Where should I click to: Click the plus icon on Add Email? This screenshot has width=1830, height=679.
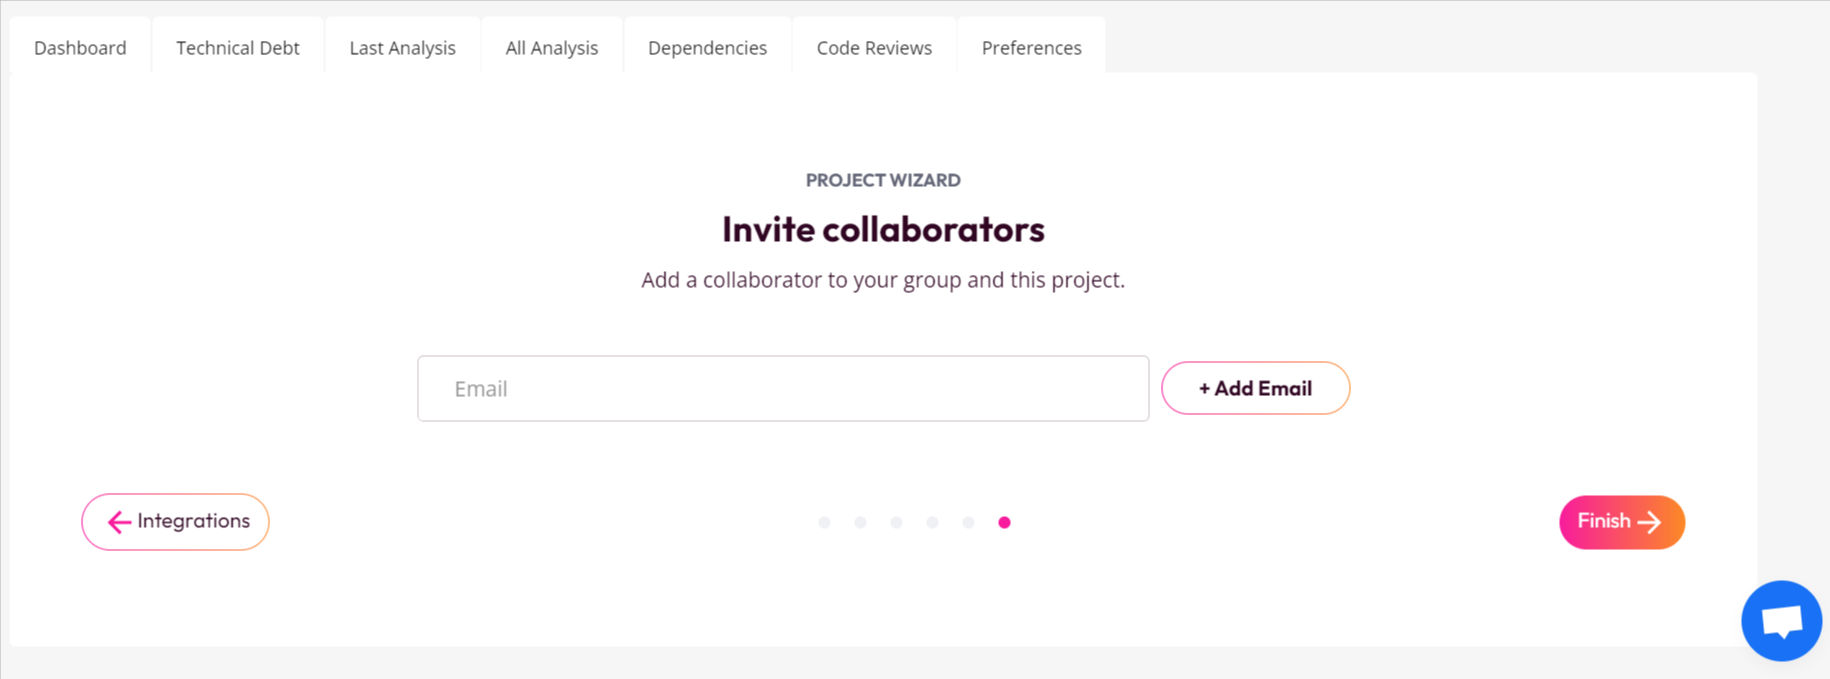click(1203, 388)
